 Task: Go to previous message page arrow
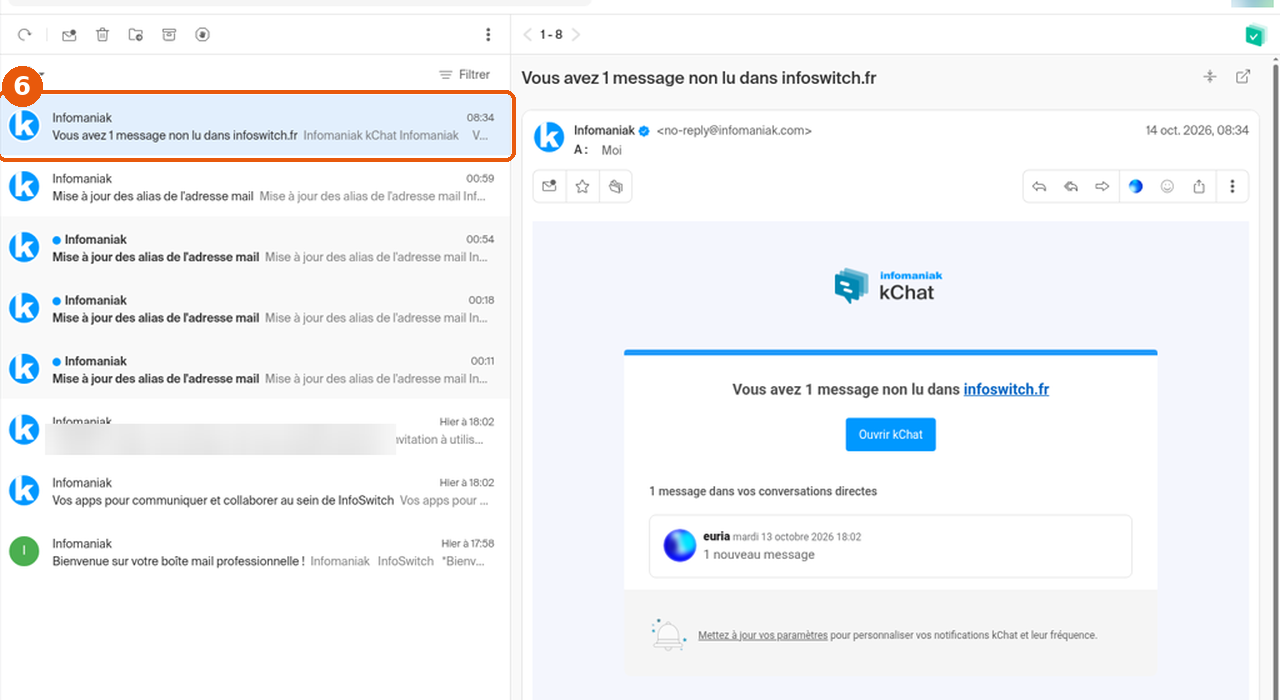click(x=528, y=35)
